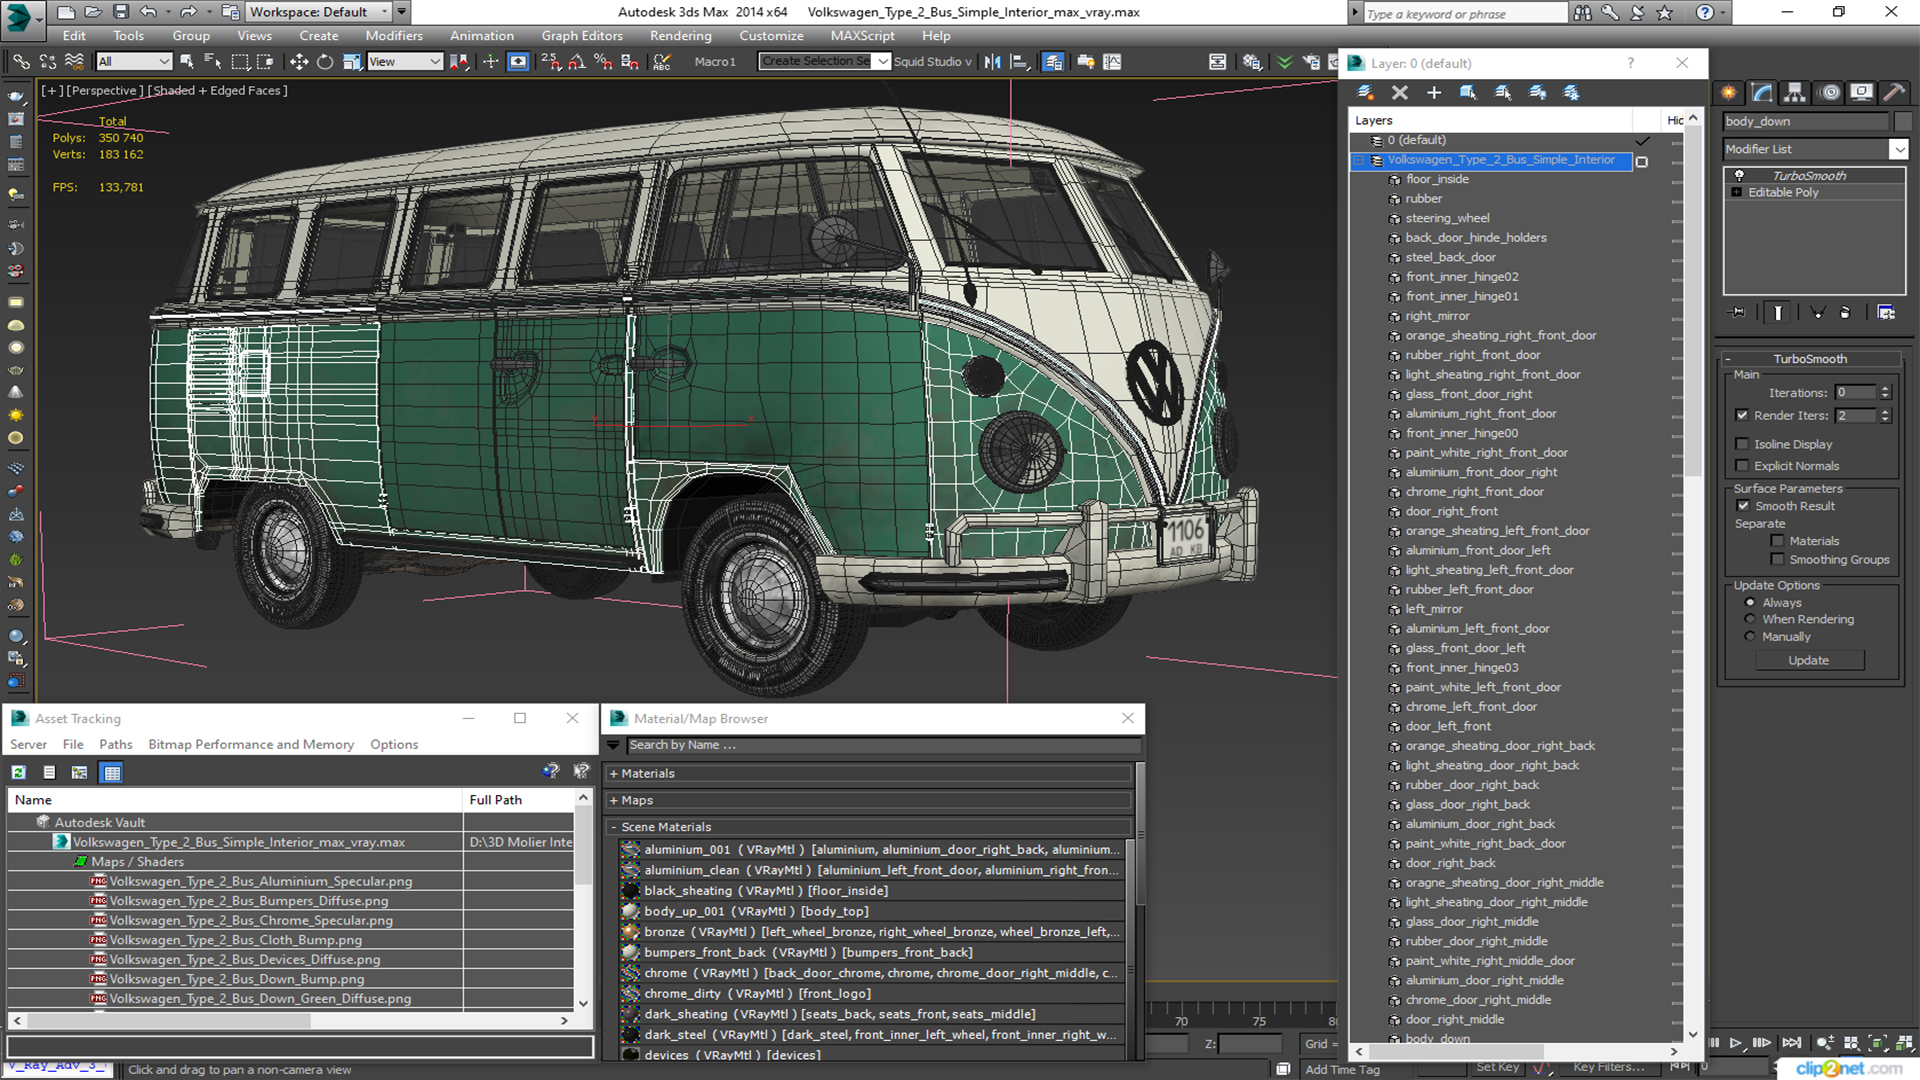This screenshot has height=1080, width=1920.
Task: Toggle Render Iters checkbox
Action: pyautogui.click(x=1742, y=415)
